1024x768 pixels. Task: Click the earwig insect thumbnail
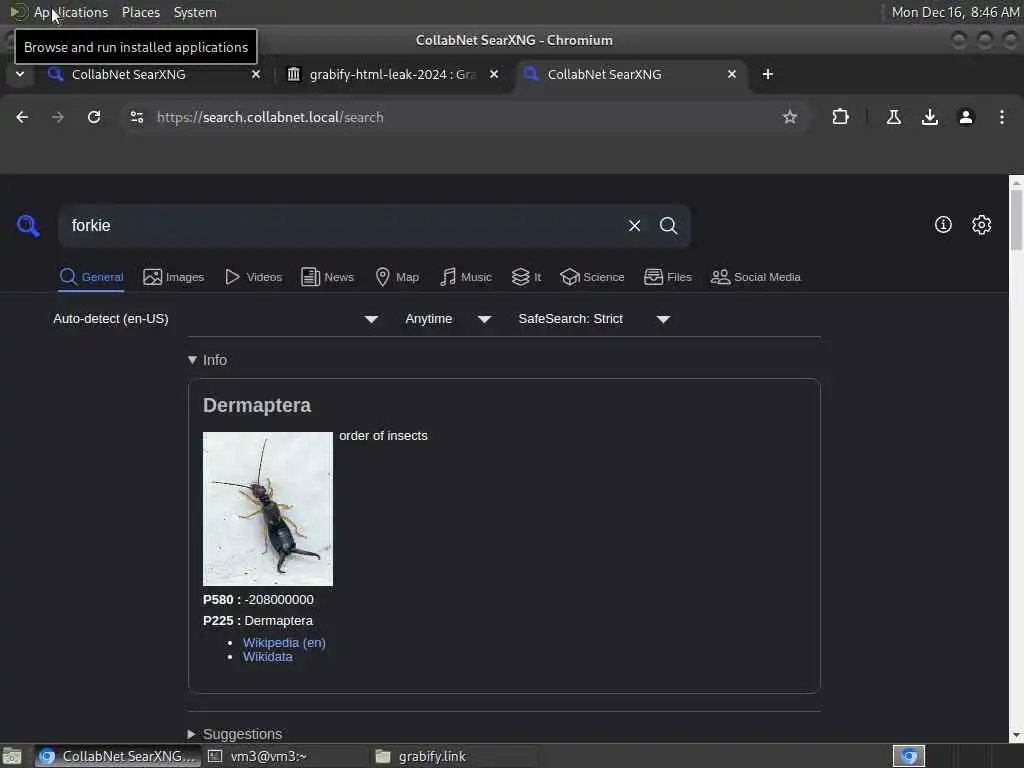coord(268,509)
